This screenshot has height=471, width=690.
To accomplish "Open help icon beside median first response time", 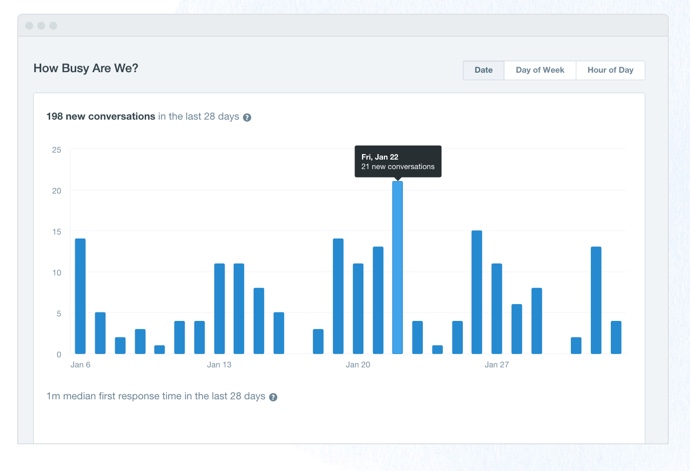I will tap(273, 397).
